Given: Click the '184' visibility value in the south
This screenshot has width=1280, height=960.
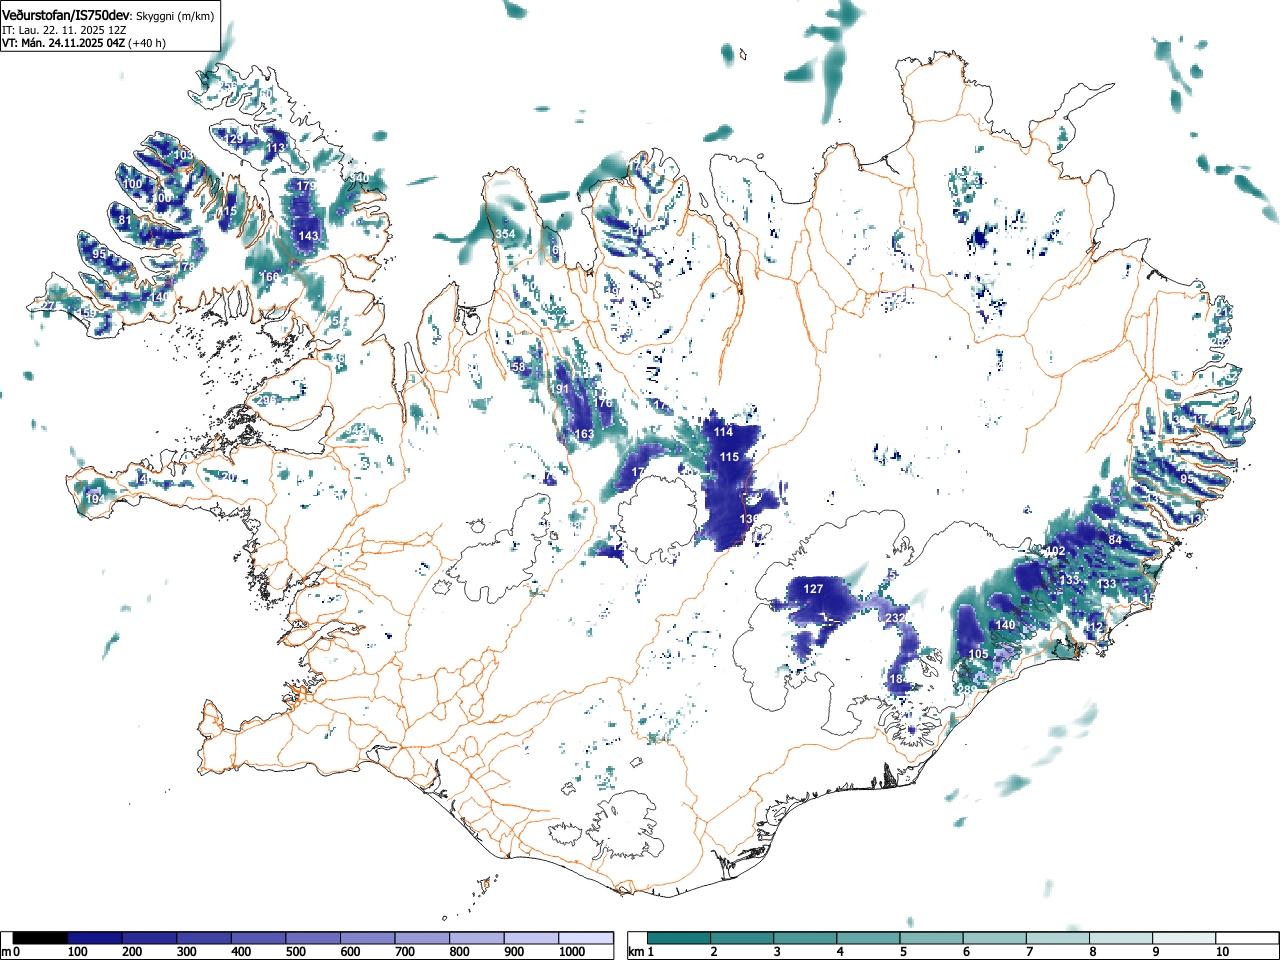Looking at the screenshot, I should pos(899,680).
